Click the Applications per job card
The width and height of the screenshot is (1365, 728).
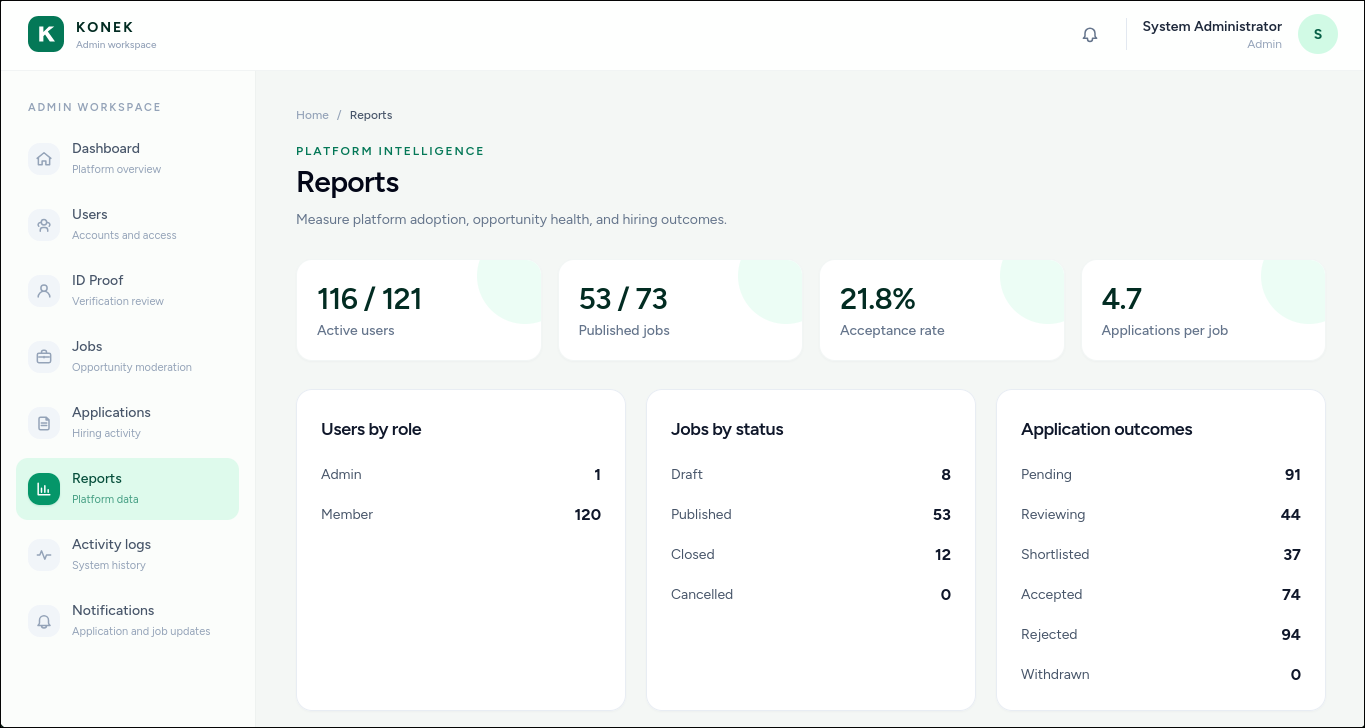click(1203, 310)
